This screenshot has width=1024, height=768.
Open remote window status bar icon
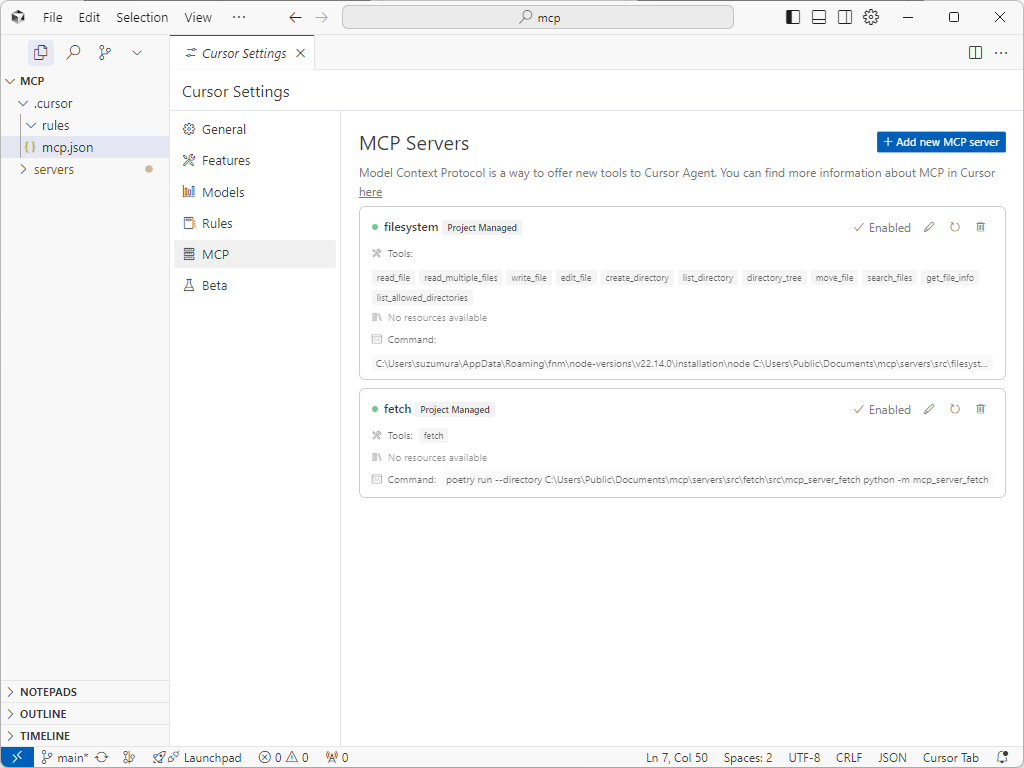click(x=17, y=758)
